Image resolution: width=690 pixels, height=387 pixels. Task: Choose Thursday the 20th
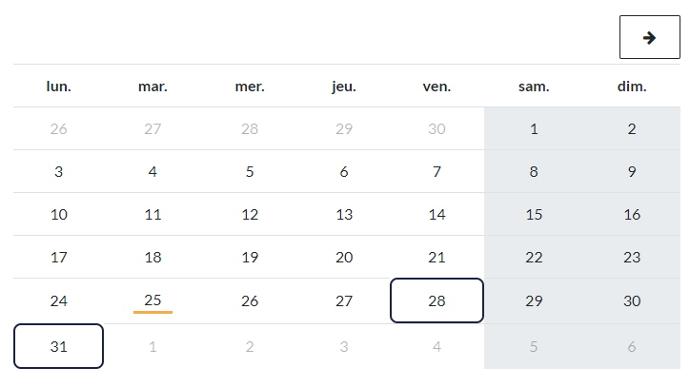pyautogui.click(x=344, y=257)
